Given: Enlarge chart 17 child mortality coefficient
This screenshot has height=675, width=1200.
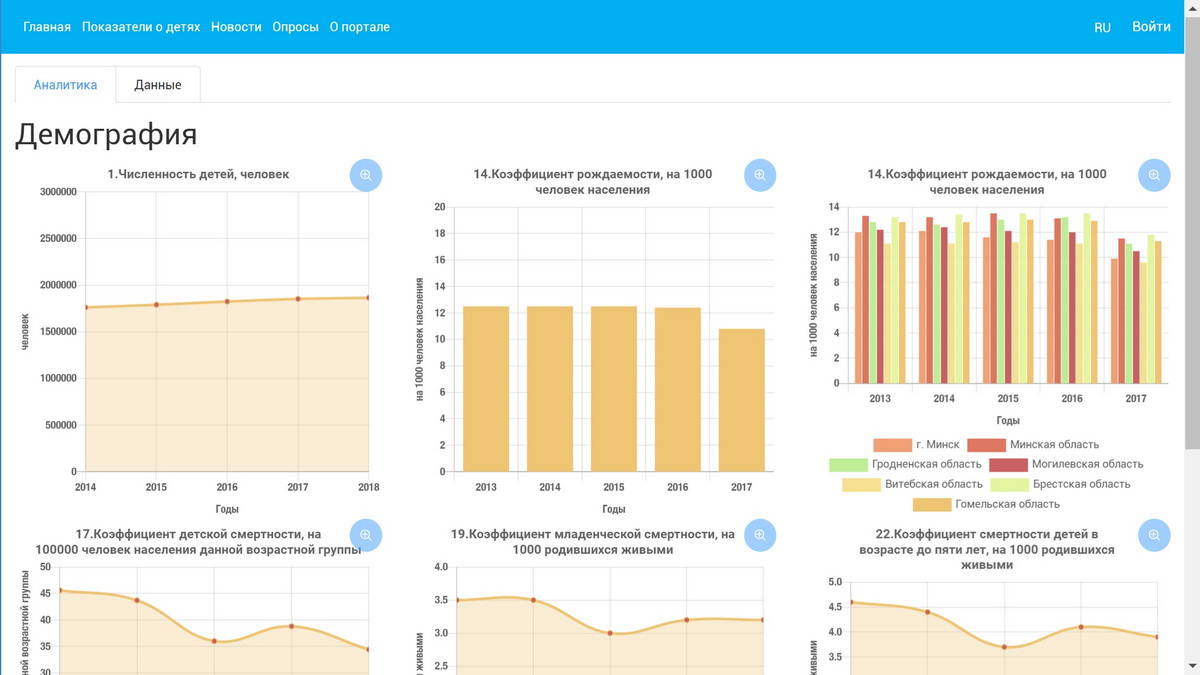Looking at the screenshot, I should pos(366,535).
